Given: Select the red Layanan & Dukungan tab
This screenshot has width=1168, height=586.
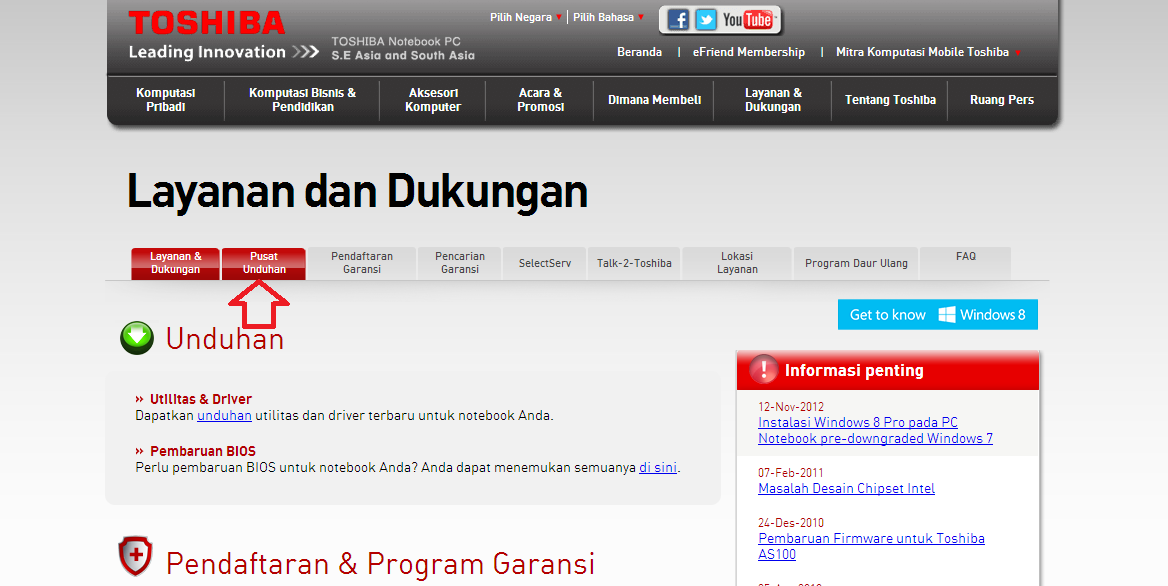Looking at the screenshot, I should point(175,263).
